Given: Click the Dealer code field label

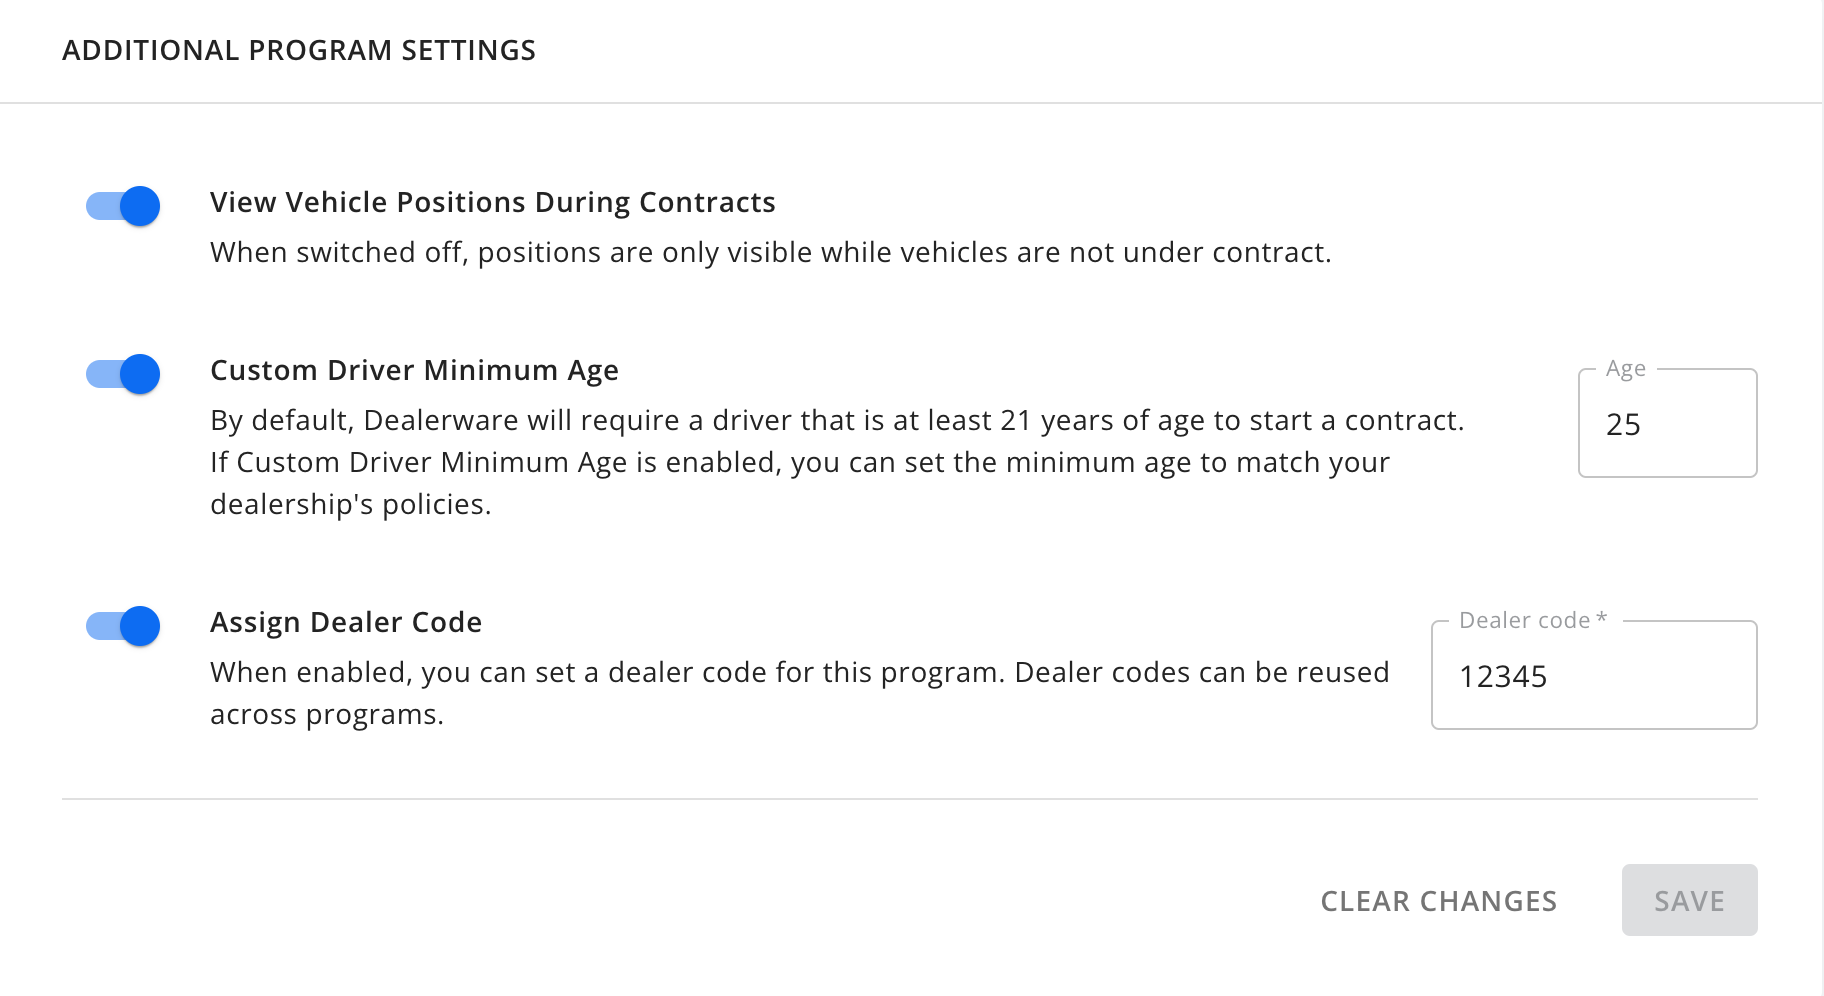Looking at the screenshot, I should [1530, 620].
